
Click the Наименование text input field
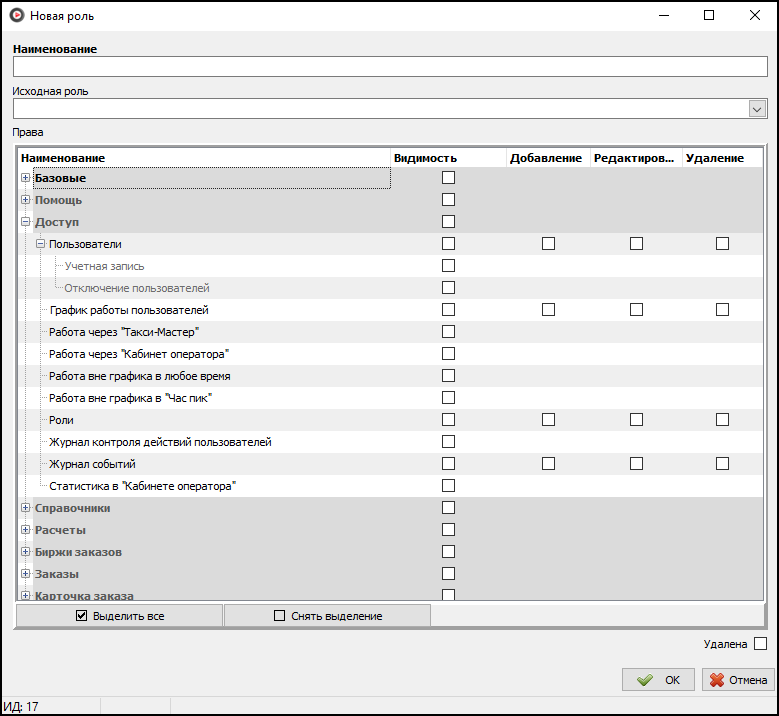[389, 67]
